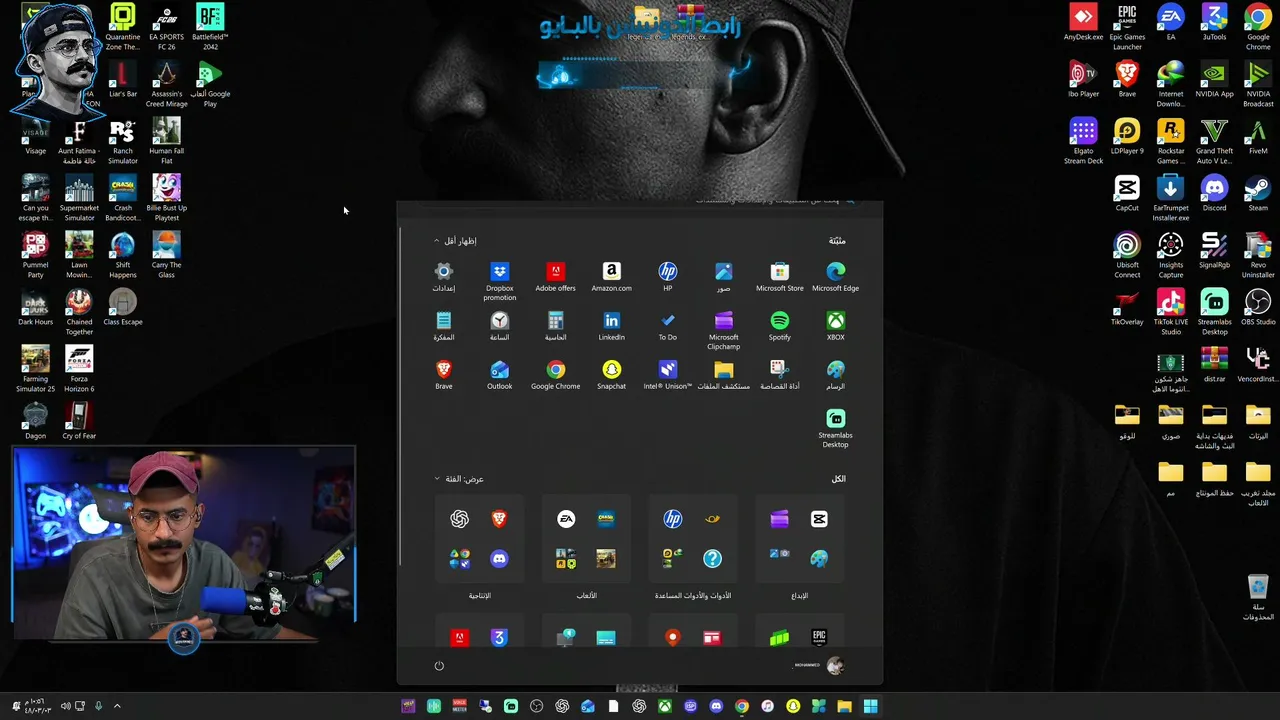Select the Battlefield 2042 desktop shortcut
1280x720 pixels.
click(x=210, y=27)
